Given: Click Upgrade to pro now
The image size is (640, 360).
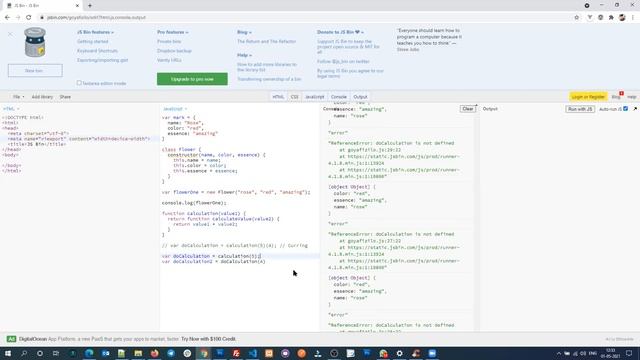Looking at the screenshot, I should 192,79.
